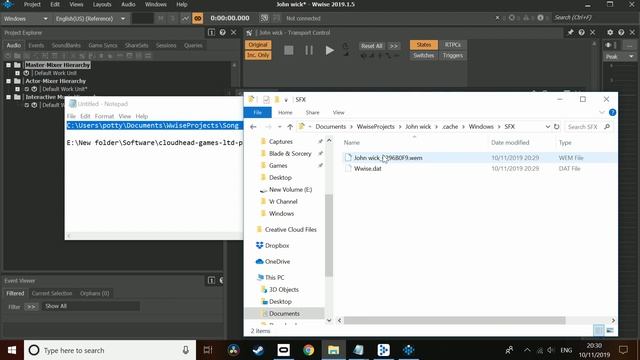Open the Audio menu in Wwise

click(128, 4)
